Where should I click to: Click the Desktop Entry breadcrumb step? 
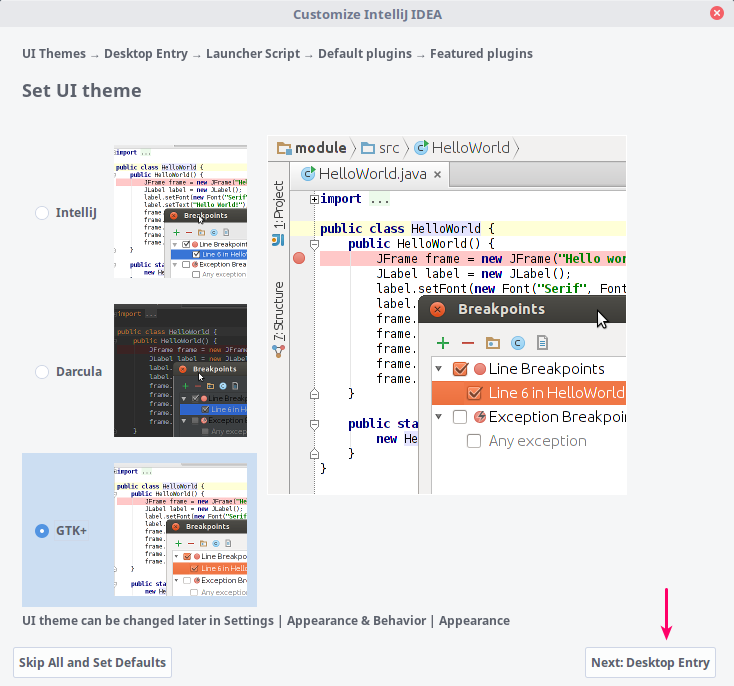[146, 54]
